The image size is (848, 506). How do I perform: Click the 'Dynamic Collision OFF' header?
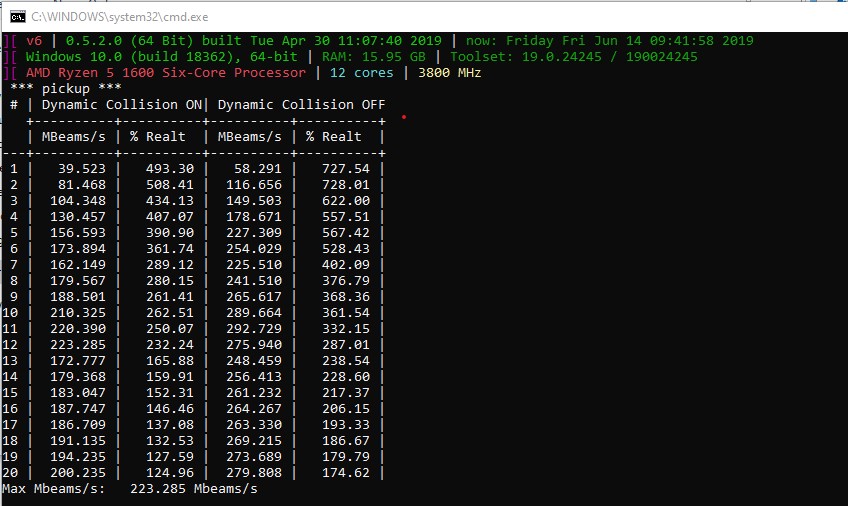click(302, 105)
